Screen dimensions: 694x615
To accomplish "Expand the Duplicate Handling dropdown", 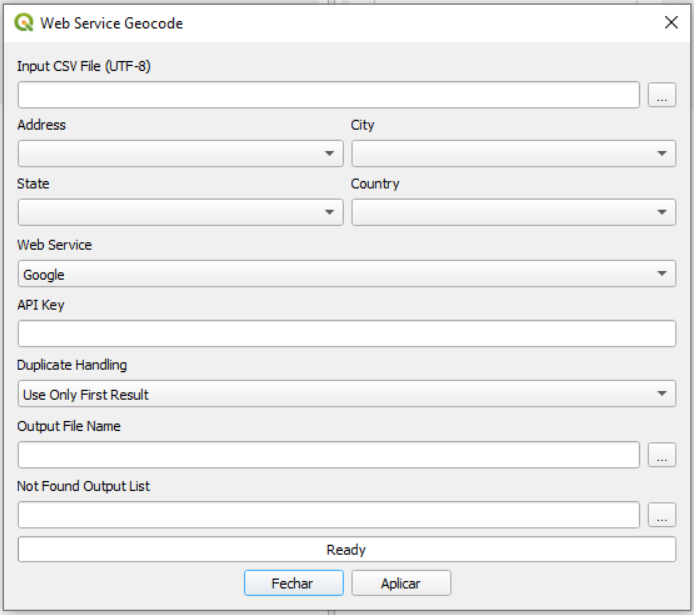I will (x=346, y=394).
